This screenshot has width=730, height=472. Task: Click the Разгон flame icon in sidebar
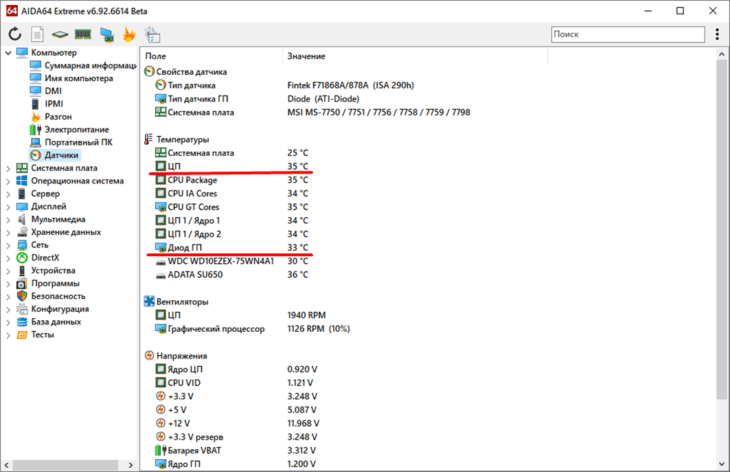pos(36,116)
